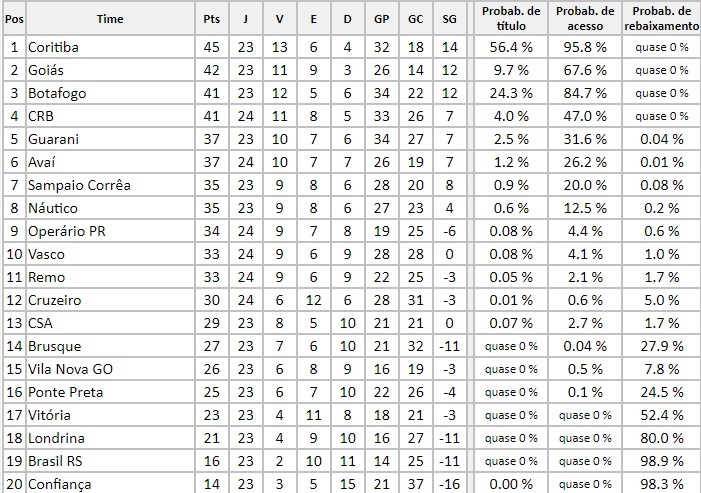The width and height of the screenshot is (701, 493).
Task: Select the Confiança team row
Action: 59,484
